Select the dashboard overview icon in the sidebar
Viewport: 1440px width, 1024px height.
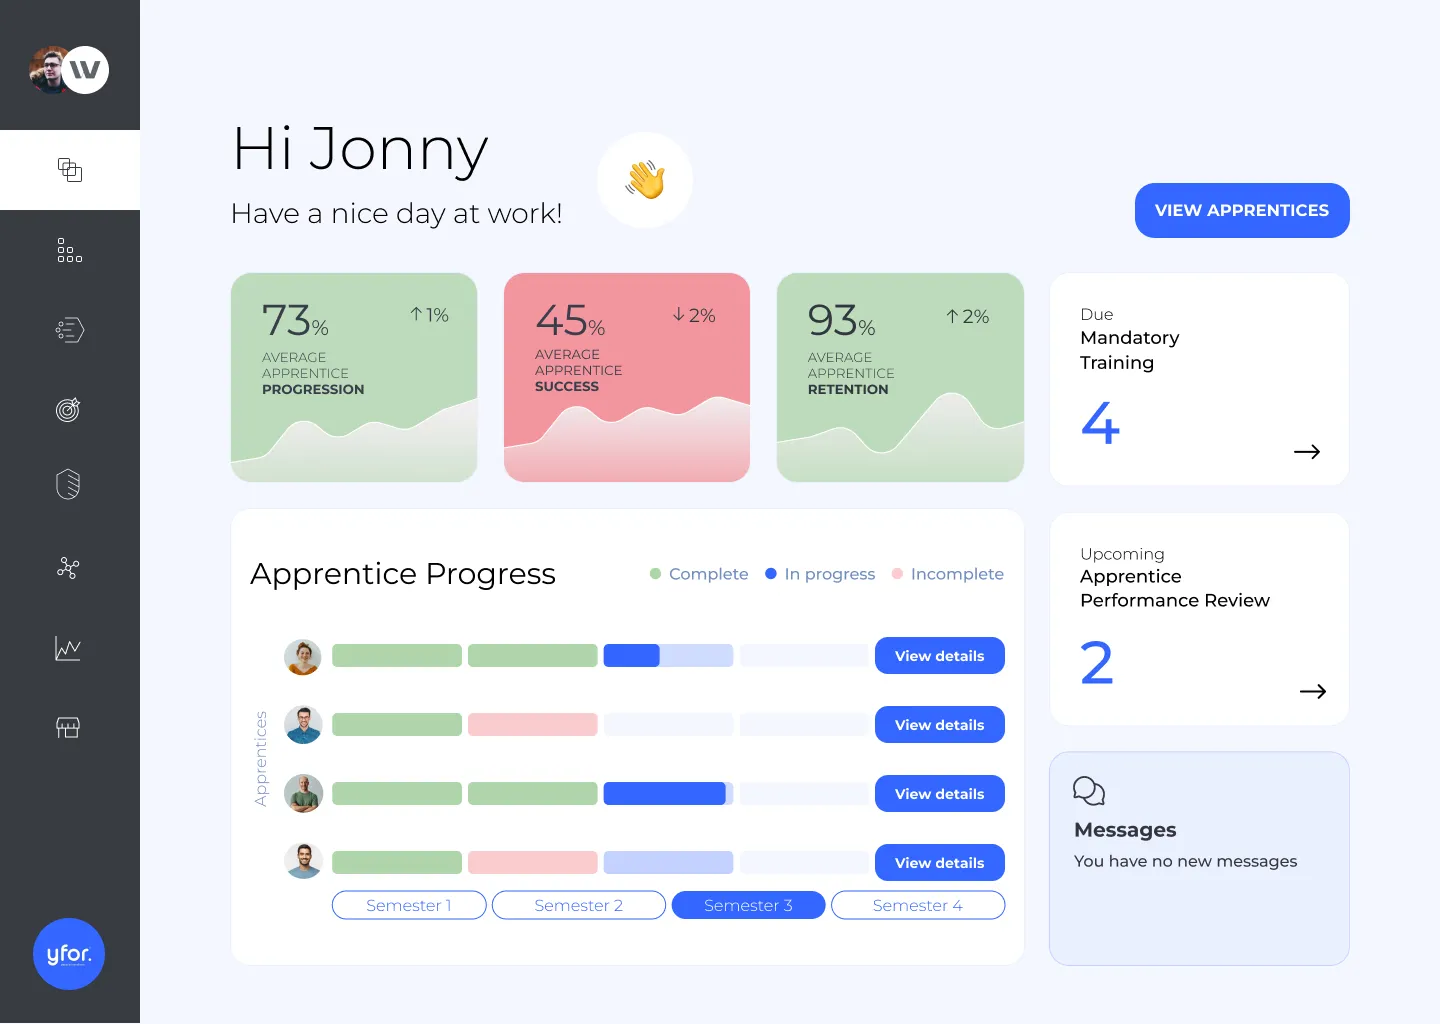pyautogui.click(x=69, y=170)
